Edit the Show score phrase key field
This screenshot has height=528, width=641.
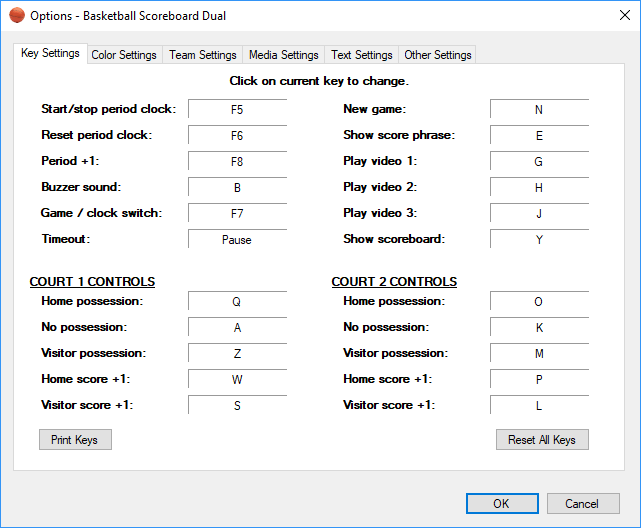click(539, 135)
